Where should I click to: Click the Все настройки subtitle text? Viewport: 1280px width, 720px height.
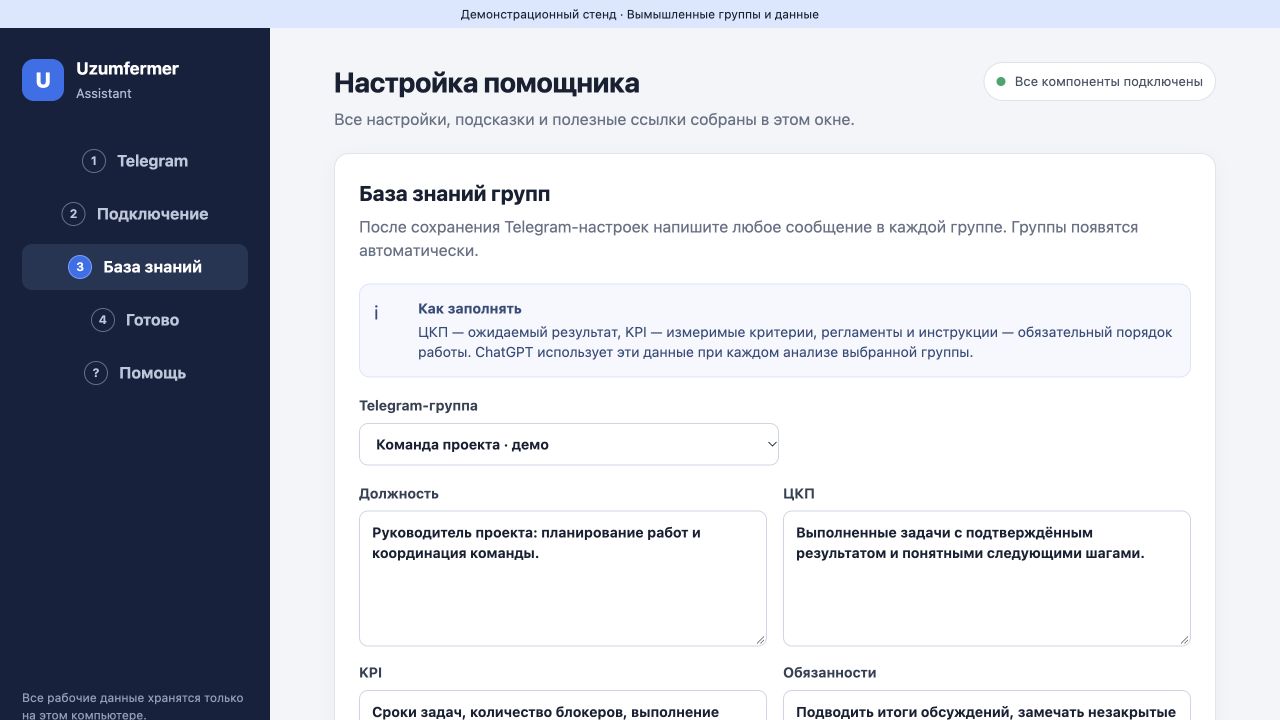594,120
